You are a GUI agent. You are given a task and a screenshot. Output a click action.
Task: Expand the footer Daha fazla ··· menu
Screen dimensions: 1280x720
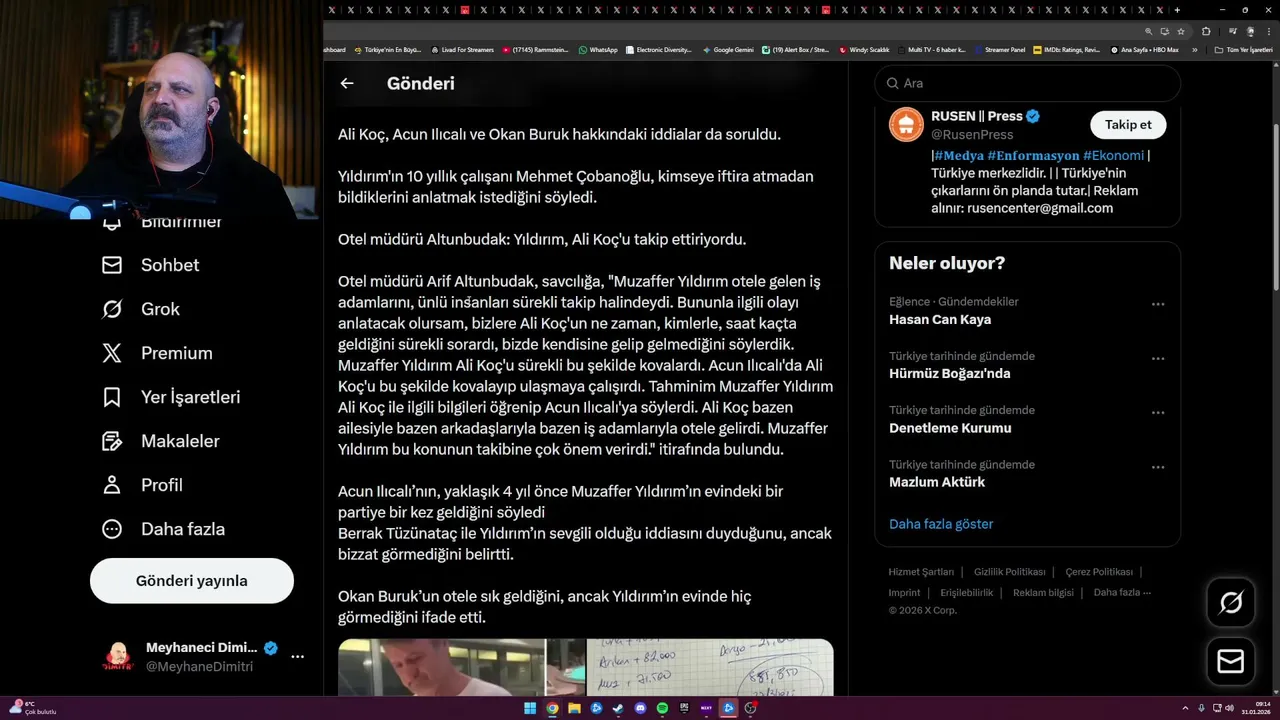click(1122, 592)
